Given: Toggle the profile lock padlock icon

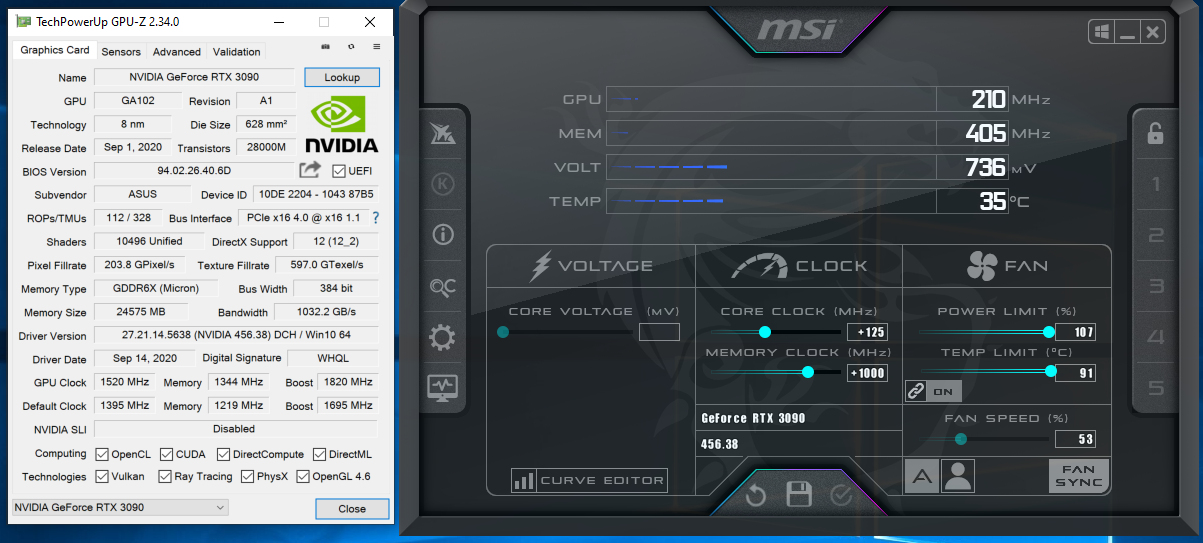Looking at the screenshot, I should pos(1155,133).
